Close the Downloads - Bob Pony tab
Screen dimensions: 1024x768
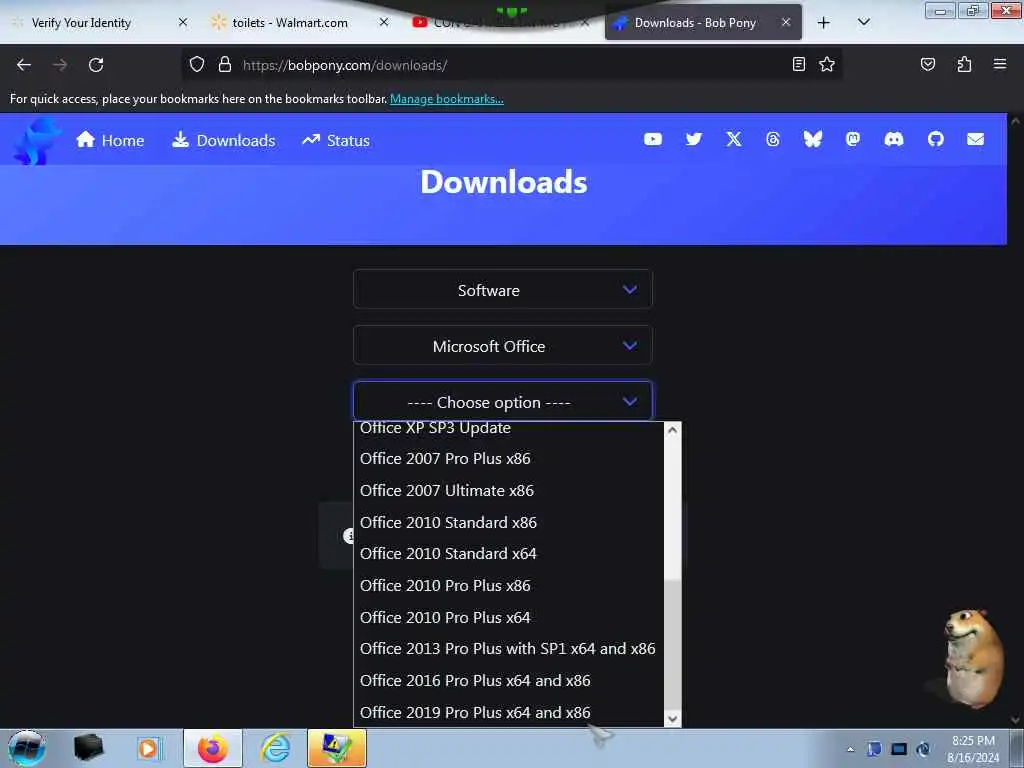click(786, 22)
